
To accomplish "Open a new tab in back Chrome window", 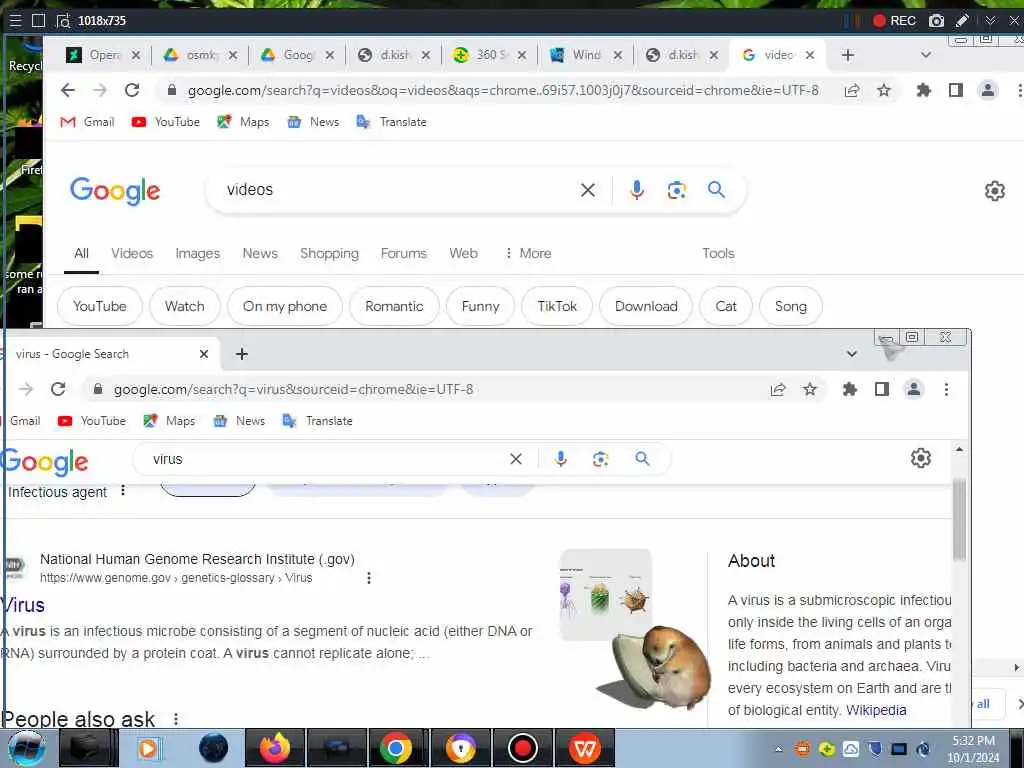I will (848, 56).
